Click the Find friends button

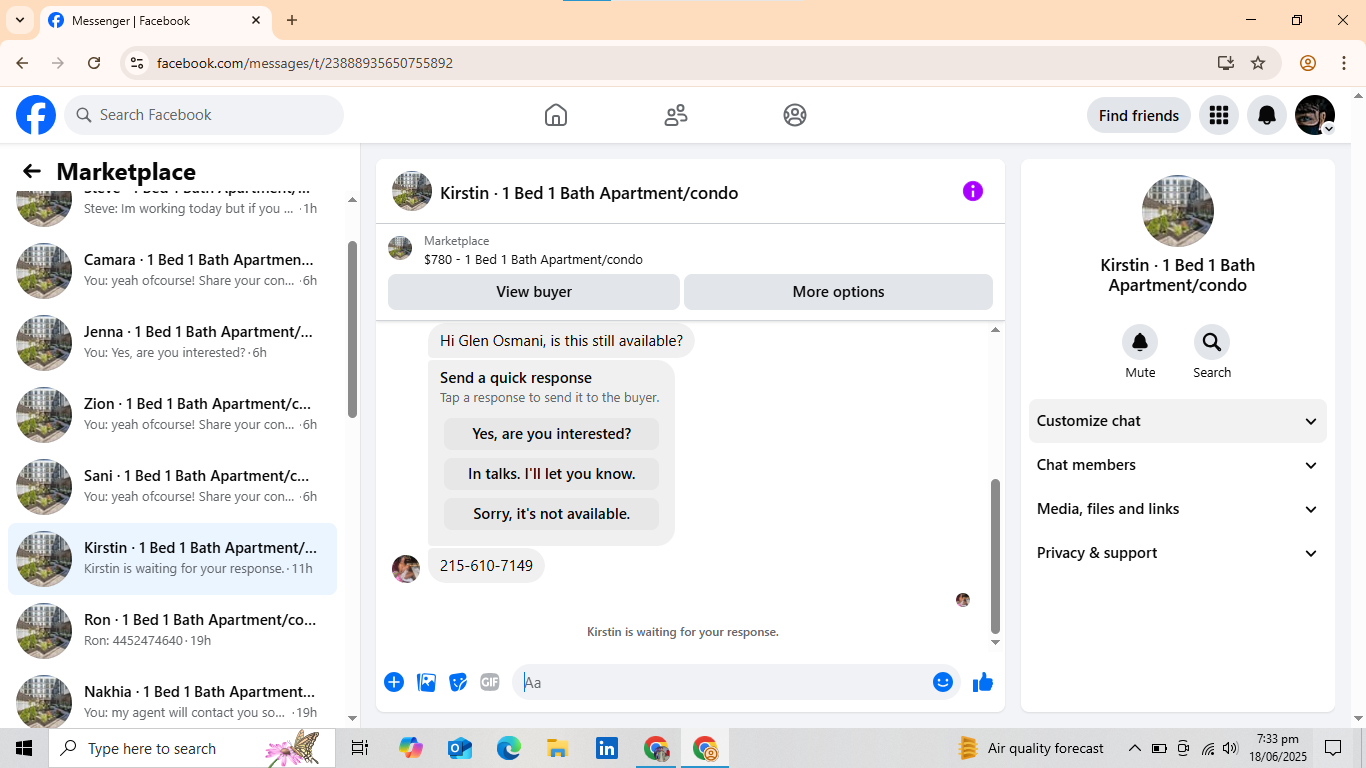pos(1139,115)
